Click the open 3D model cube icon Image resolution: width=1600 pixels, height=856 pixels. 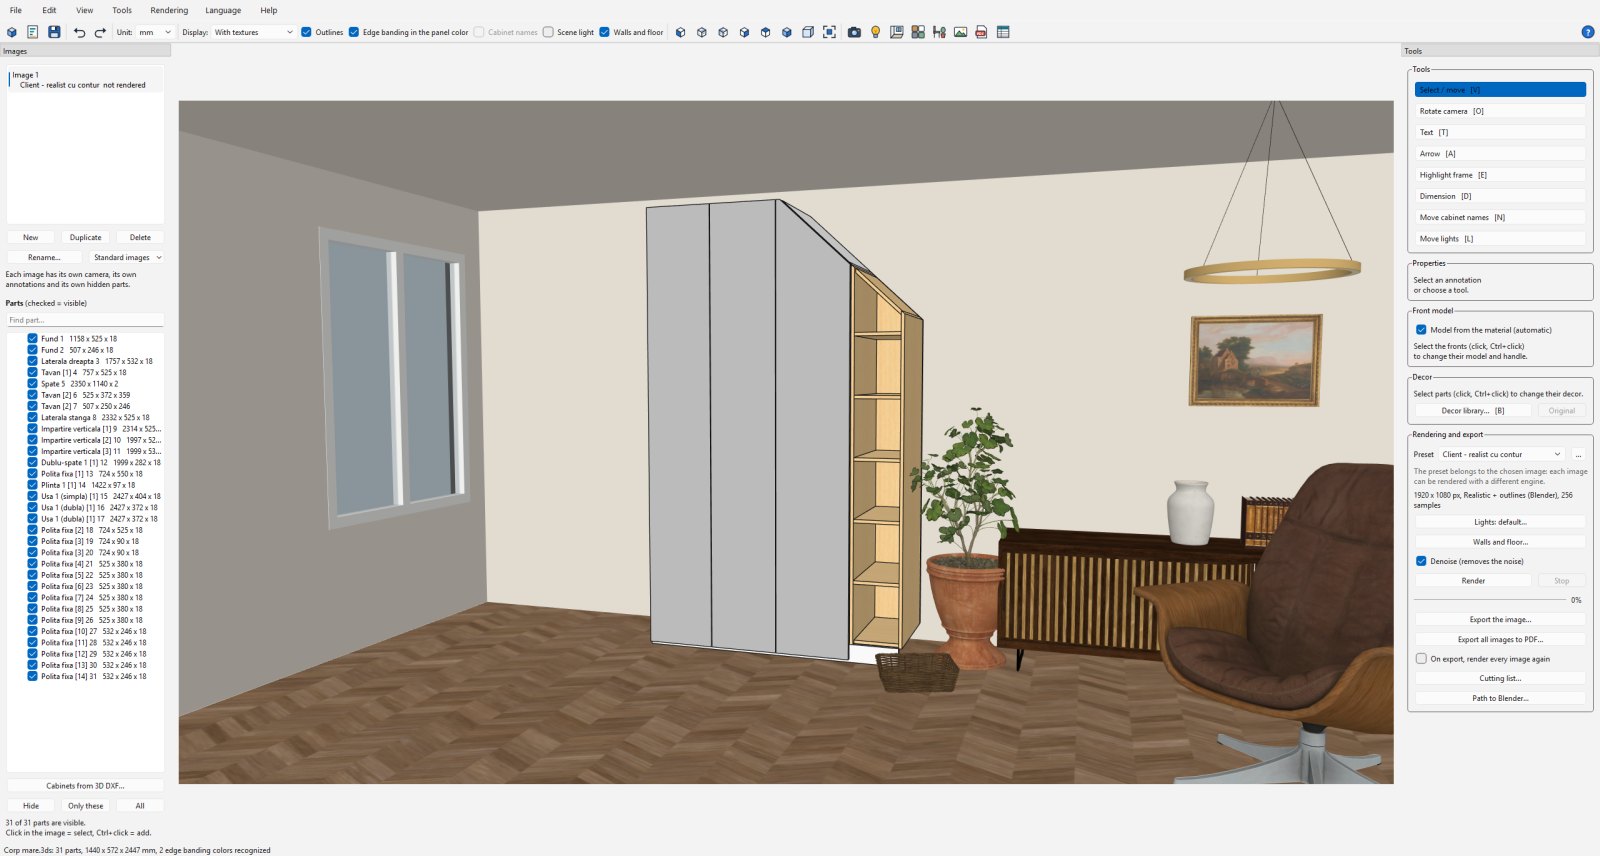(x=12, y=32)
